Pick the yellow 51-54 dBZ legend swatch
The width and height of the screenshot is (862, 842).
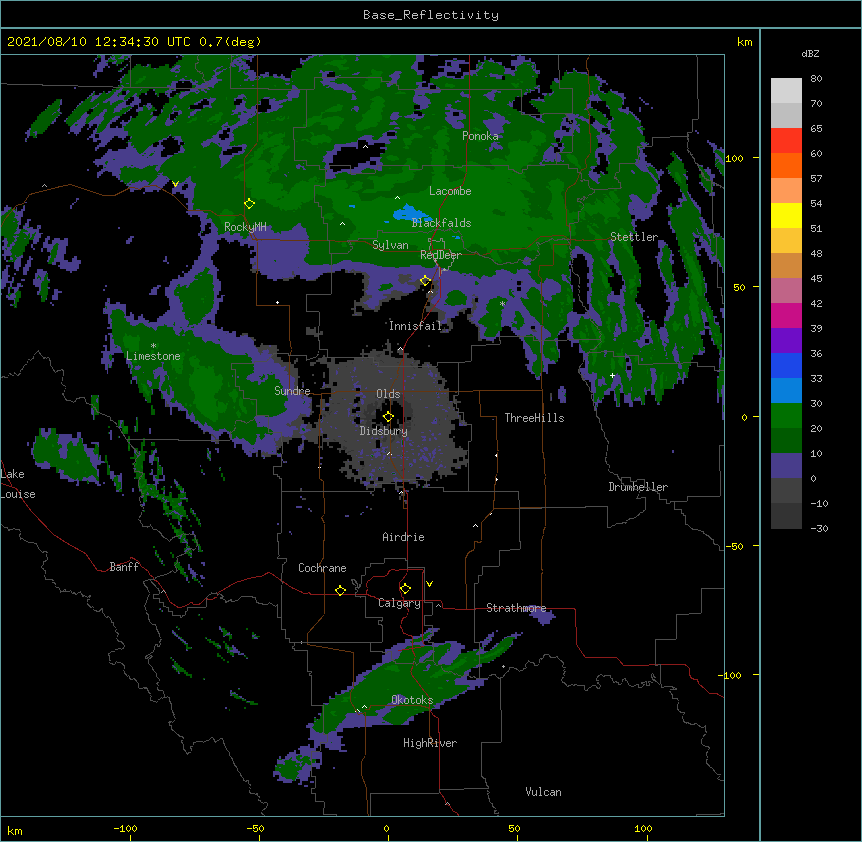[786, 216]
